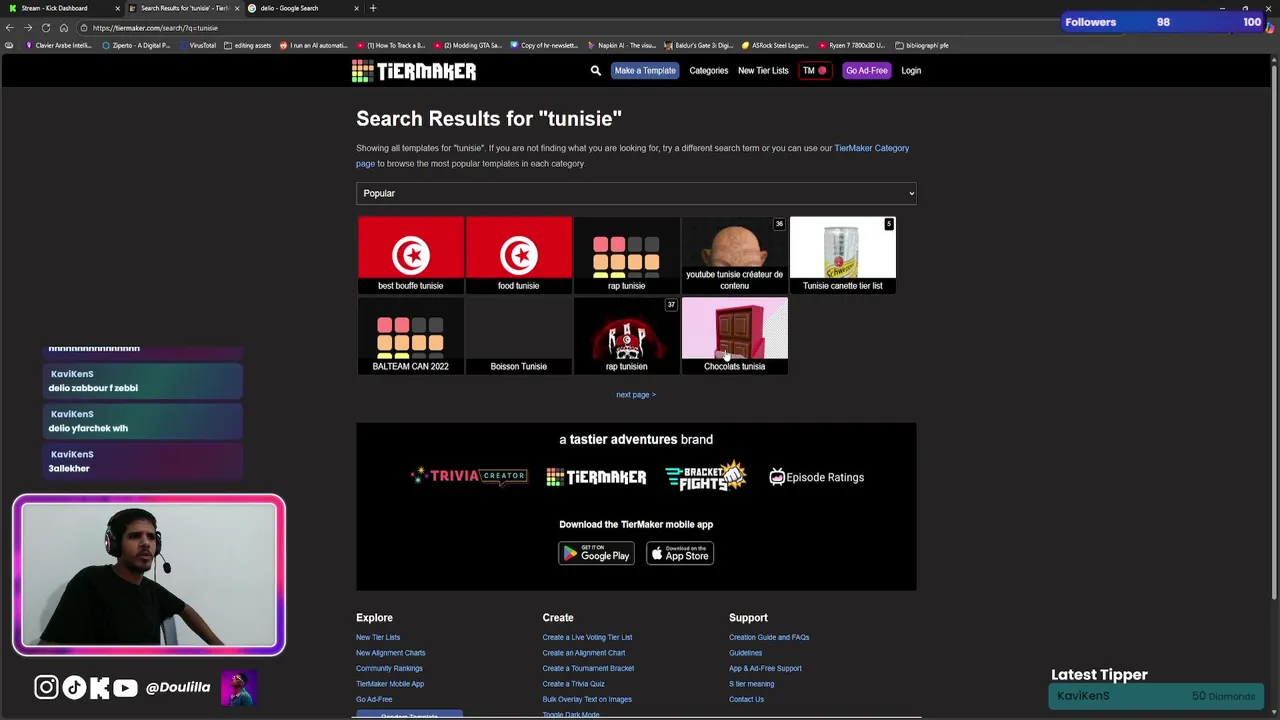Open Bulk Overlay Text on Images link
The height and width of the screenshot is (720, 1280).
coord(587,700)
